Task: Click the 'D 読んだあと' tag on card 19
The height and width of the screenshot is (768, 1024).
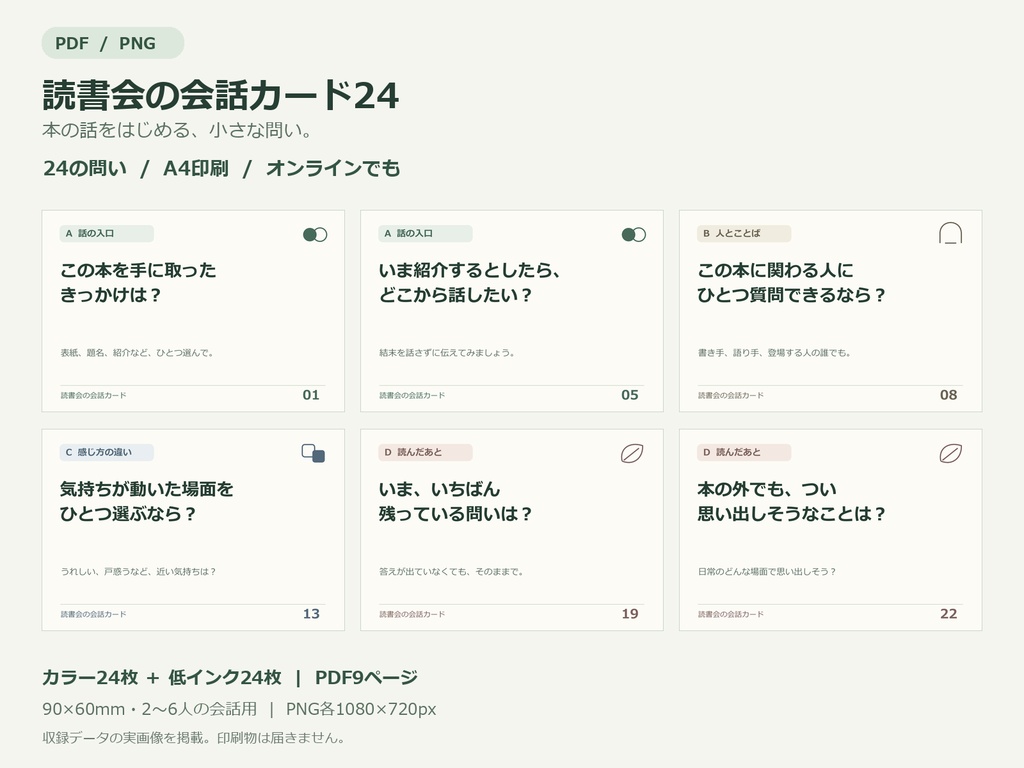Action: click(426, 452)
